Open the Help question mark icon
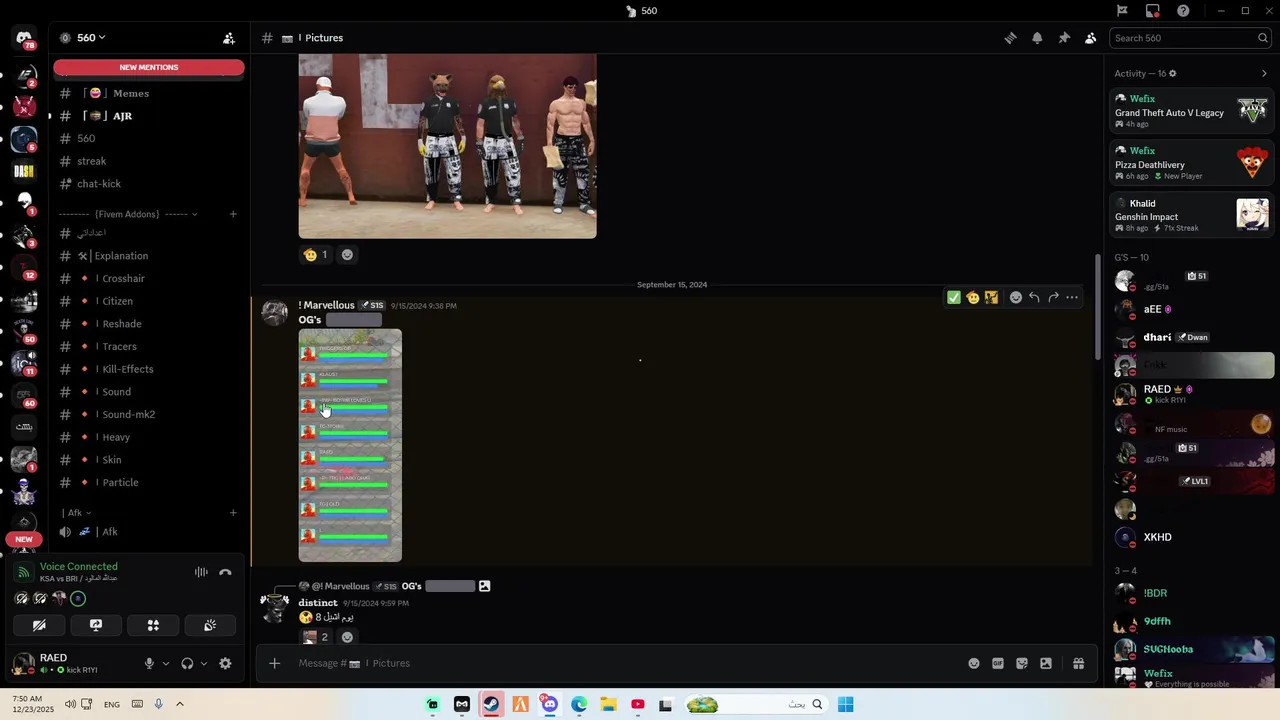Viewport: 1280px width, 720px height. (1184, 11)
